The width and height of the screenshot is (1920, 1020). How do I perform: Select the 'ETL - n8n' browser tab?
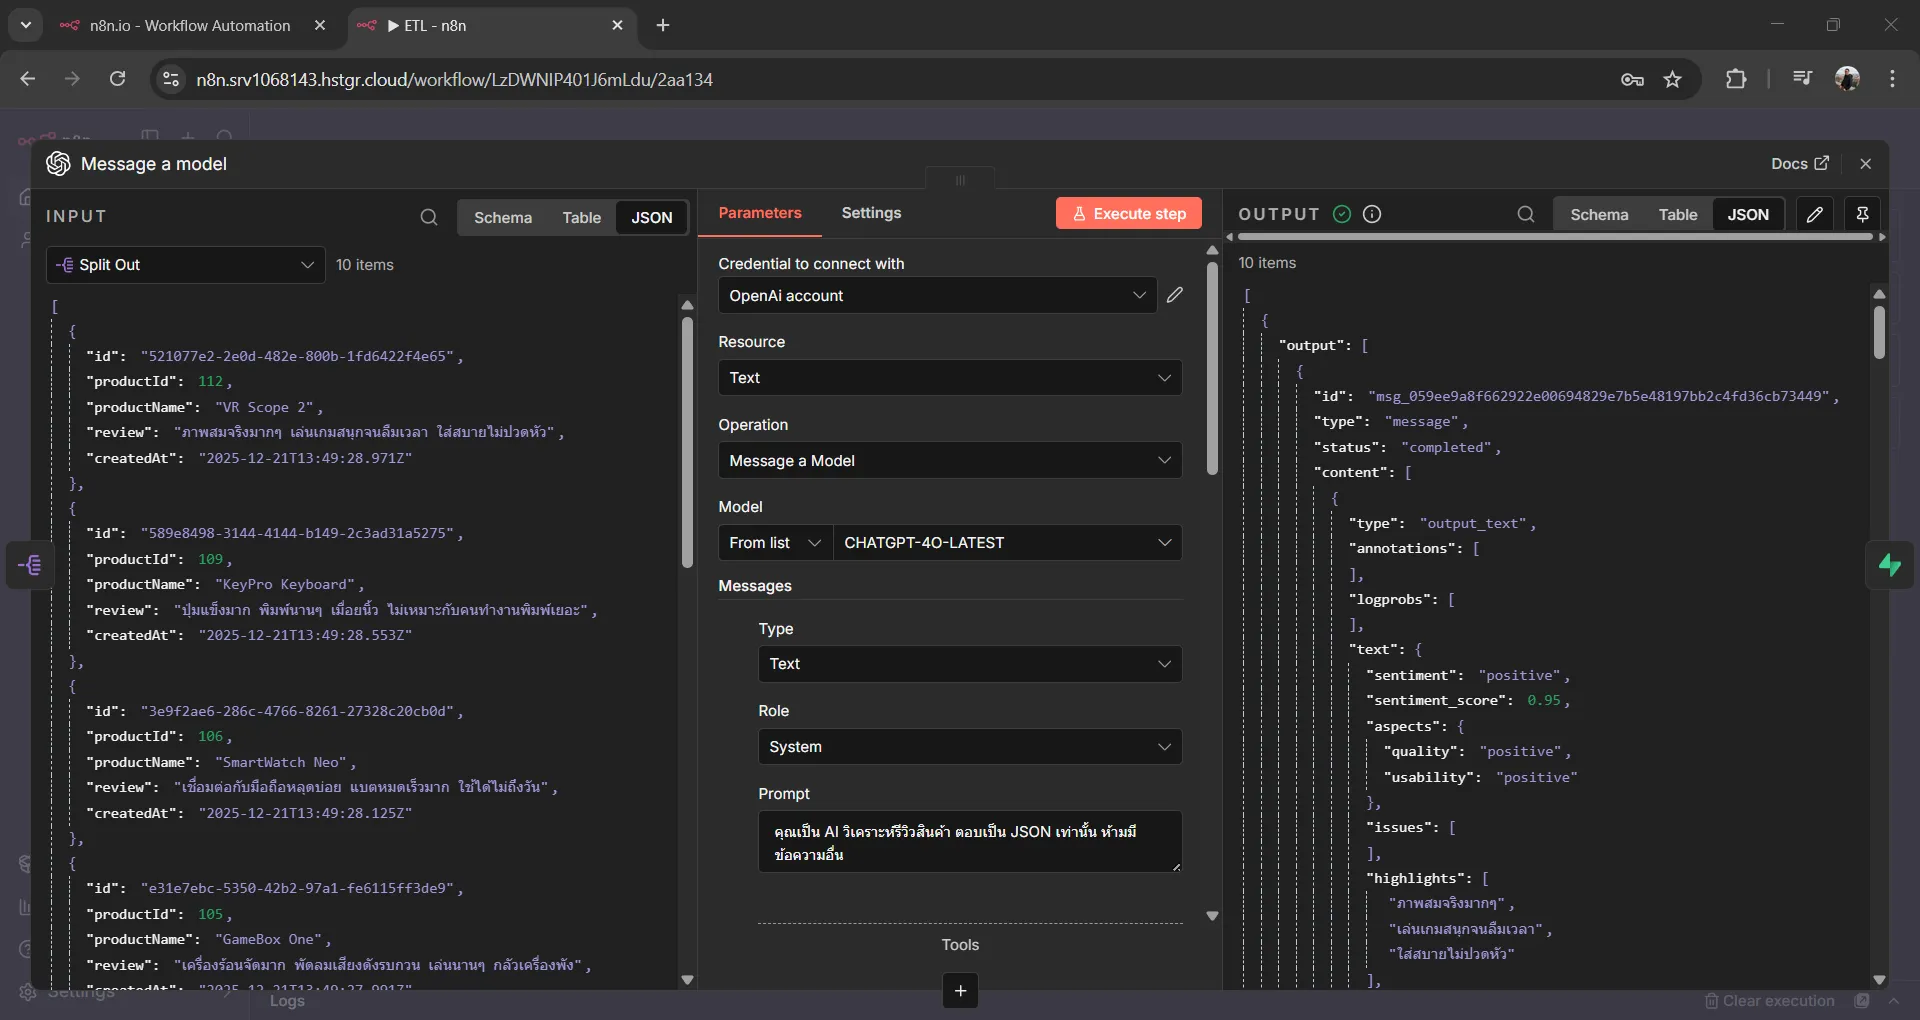(470, 25)
